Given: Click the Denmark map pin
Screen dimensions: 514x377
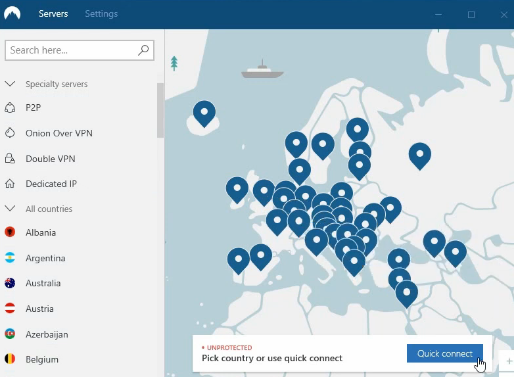Looking at the screenshot, I should (x=299, y=171).
